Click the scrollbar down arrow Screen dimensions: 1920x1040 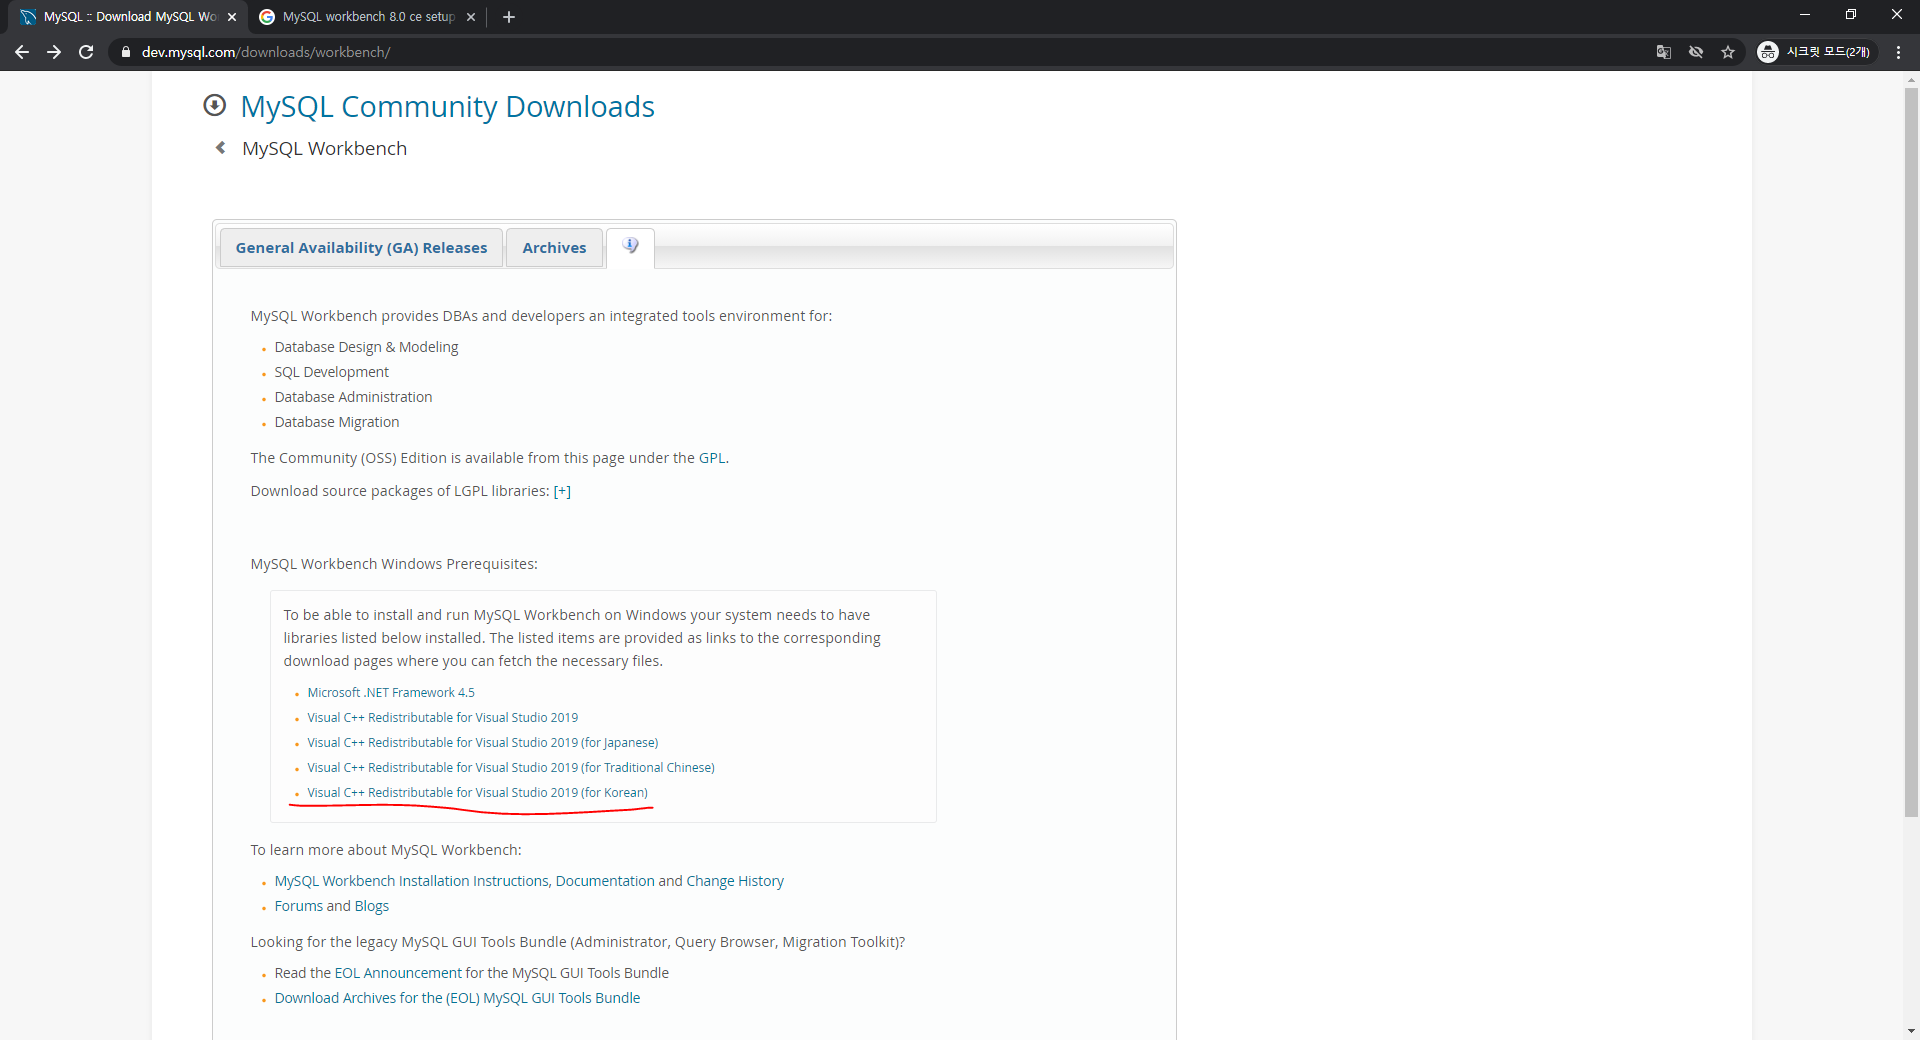tap(1911, 1031)
